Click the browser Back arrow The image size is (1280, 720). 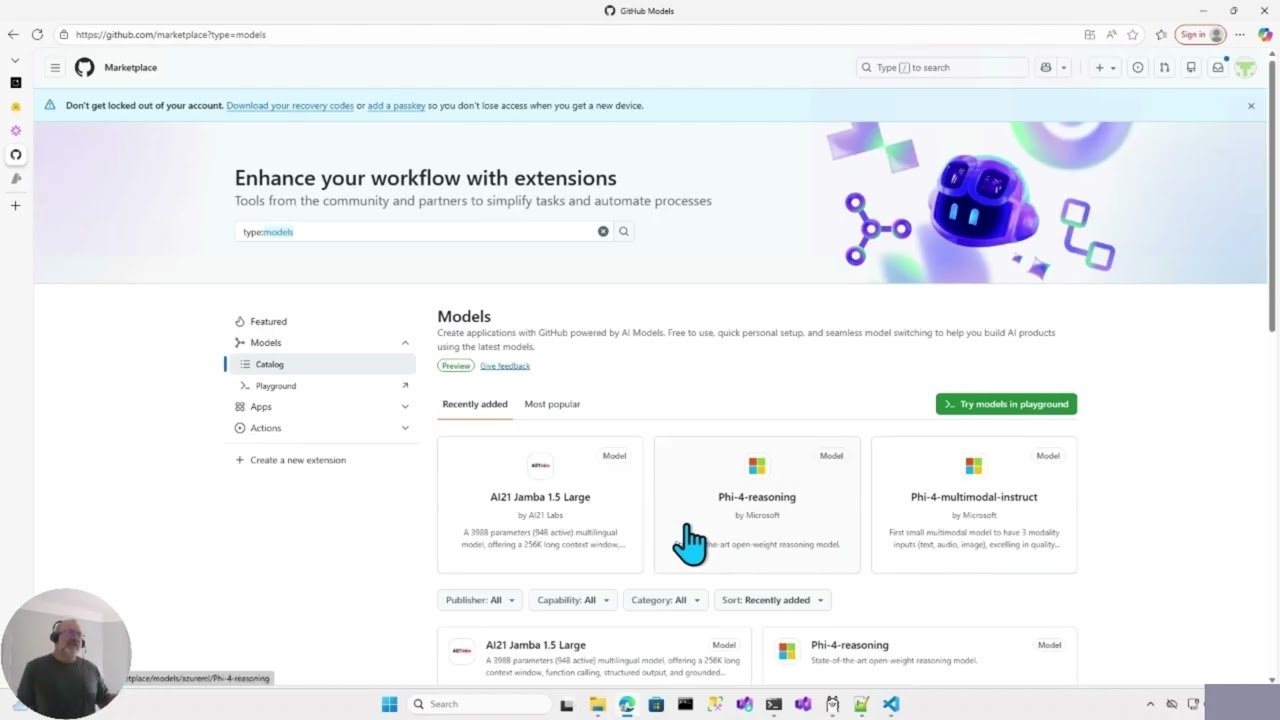[x=13, y=34]
